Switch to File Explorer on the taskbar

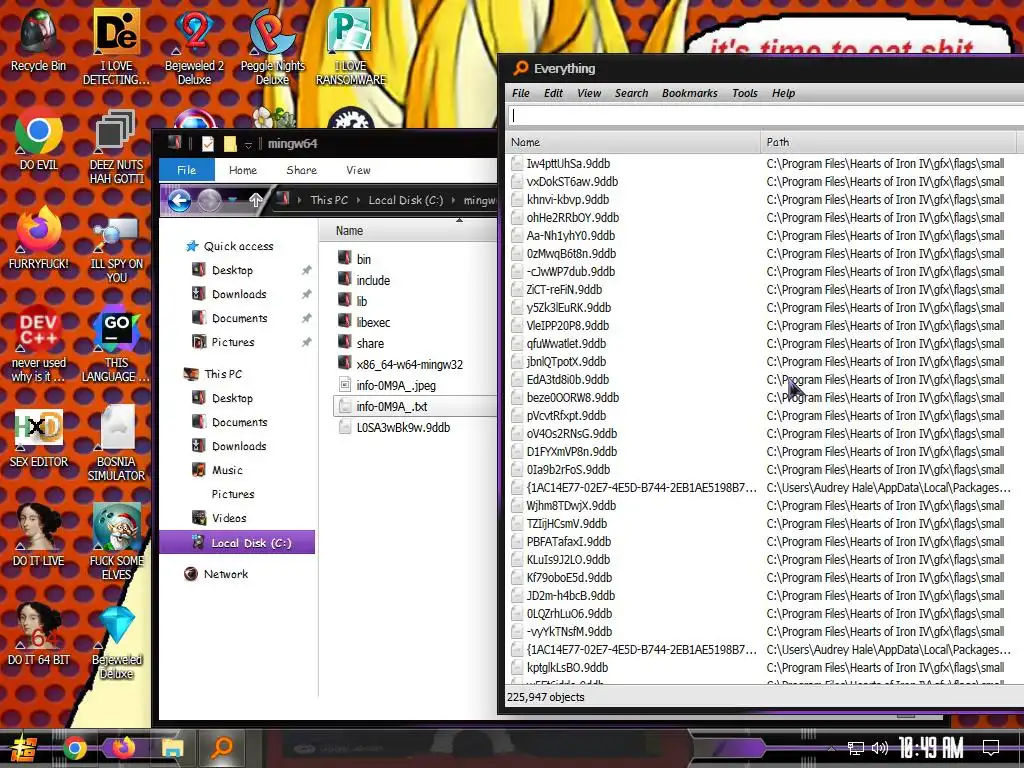pos(172,748)
